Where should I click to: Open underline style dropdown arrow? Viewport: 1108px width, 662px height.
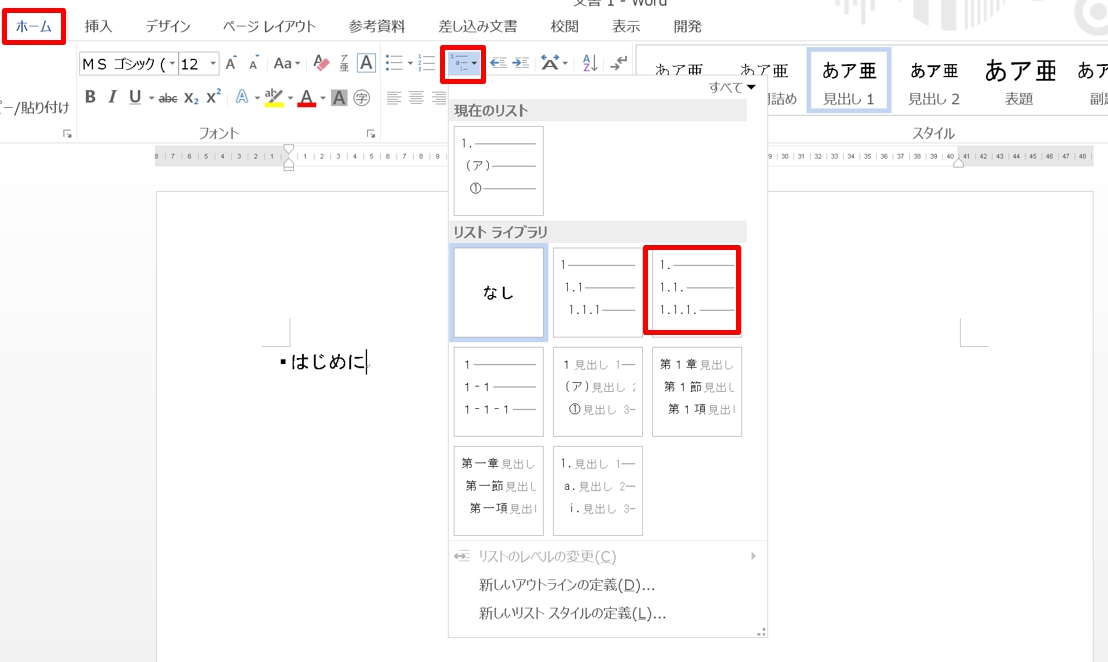[151, 97]
